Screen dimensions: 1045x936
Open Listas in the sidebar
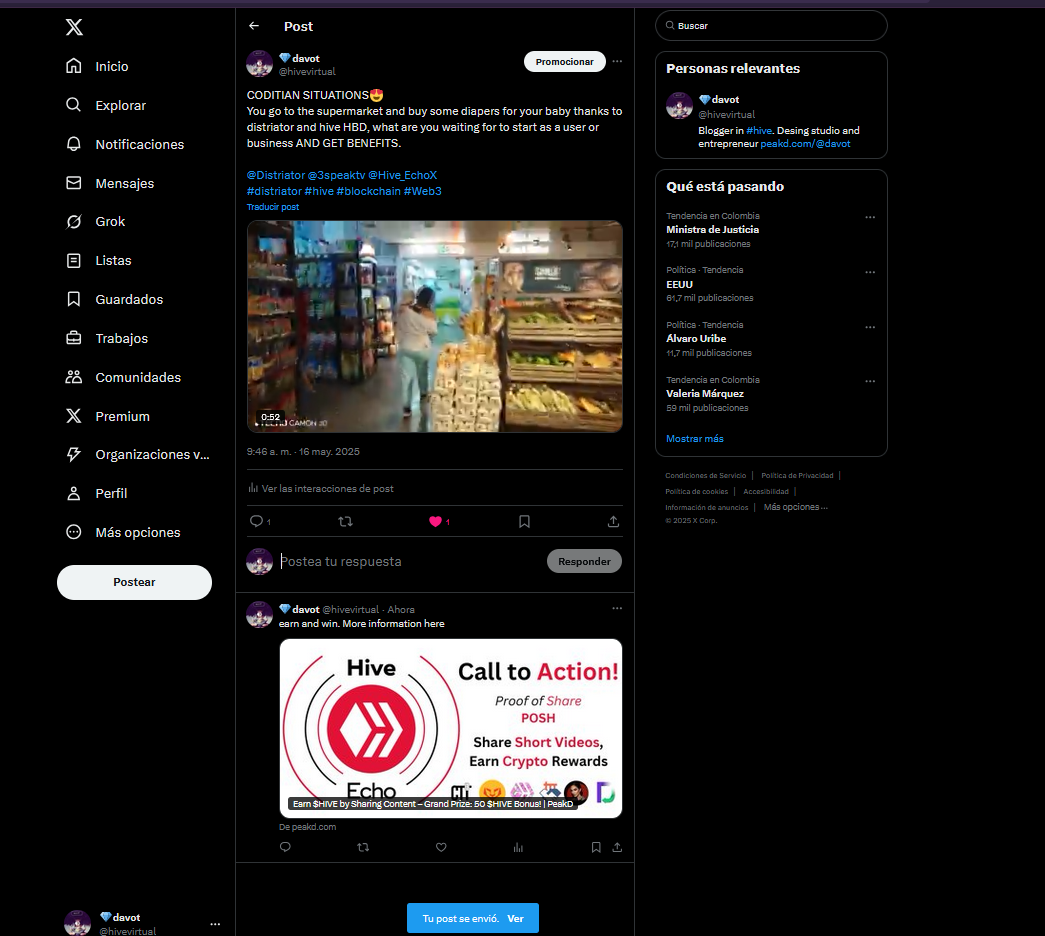[99, 260]
